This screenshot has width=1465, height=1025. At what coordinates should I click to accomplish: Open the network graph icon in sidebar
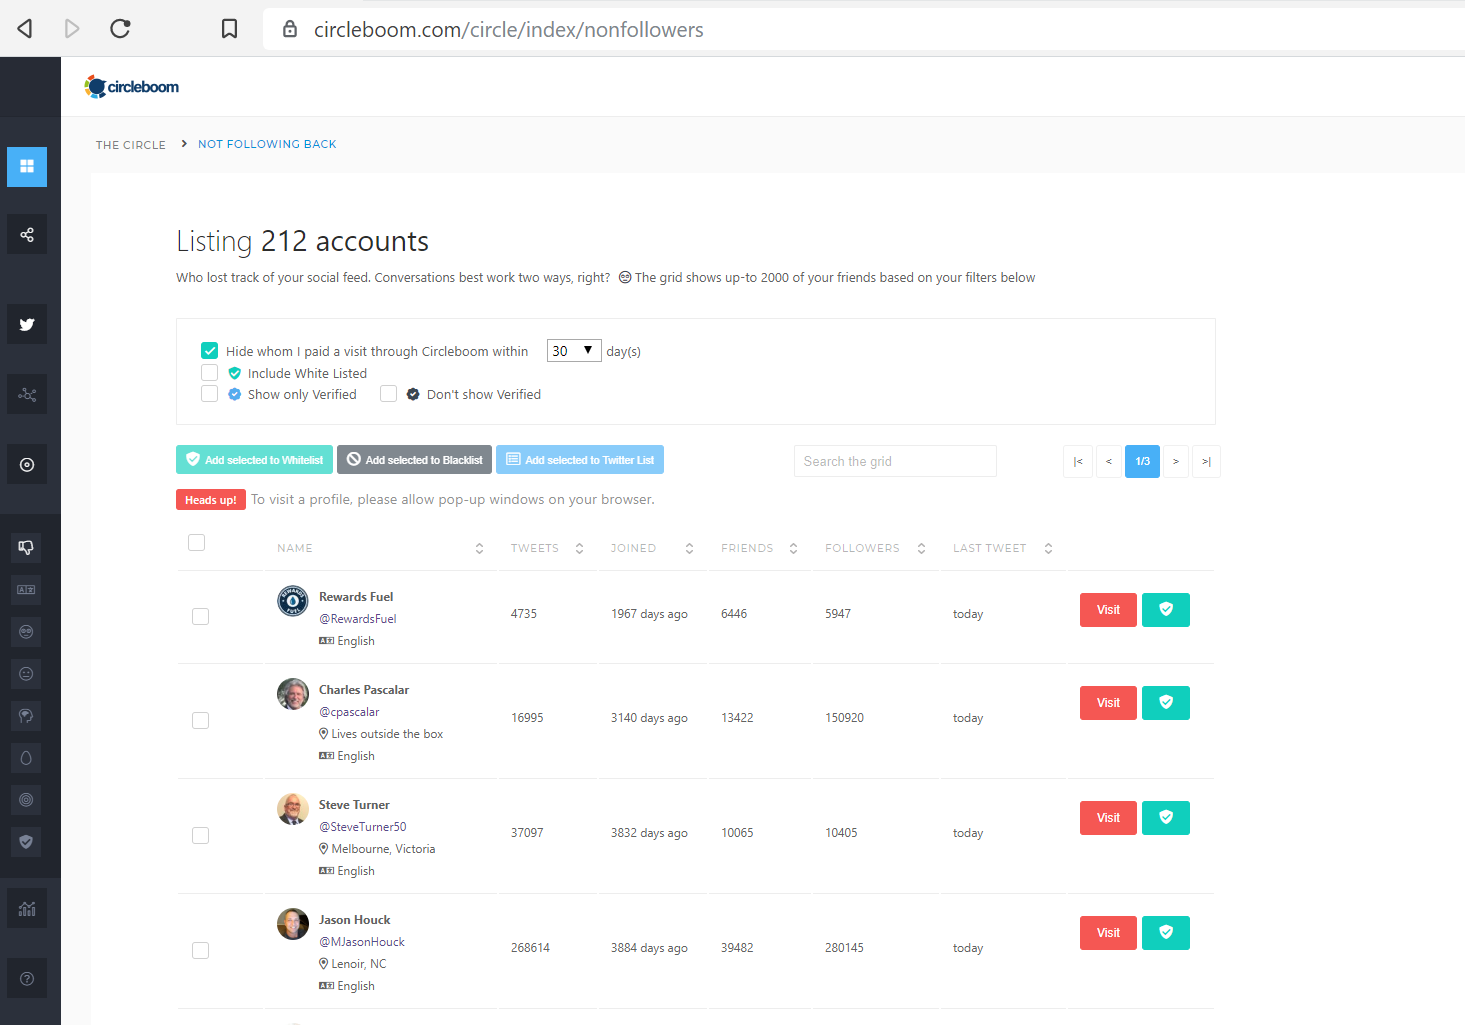coord(27,395)
